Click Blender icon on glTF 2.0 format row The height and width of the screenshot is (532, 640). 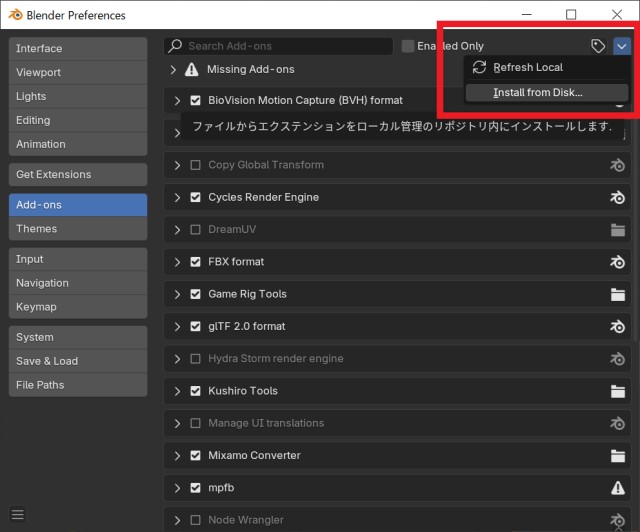click(x=618, y=326)
